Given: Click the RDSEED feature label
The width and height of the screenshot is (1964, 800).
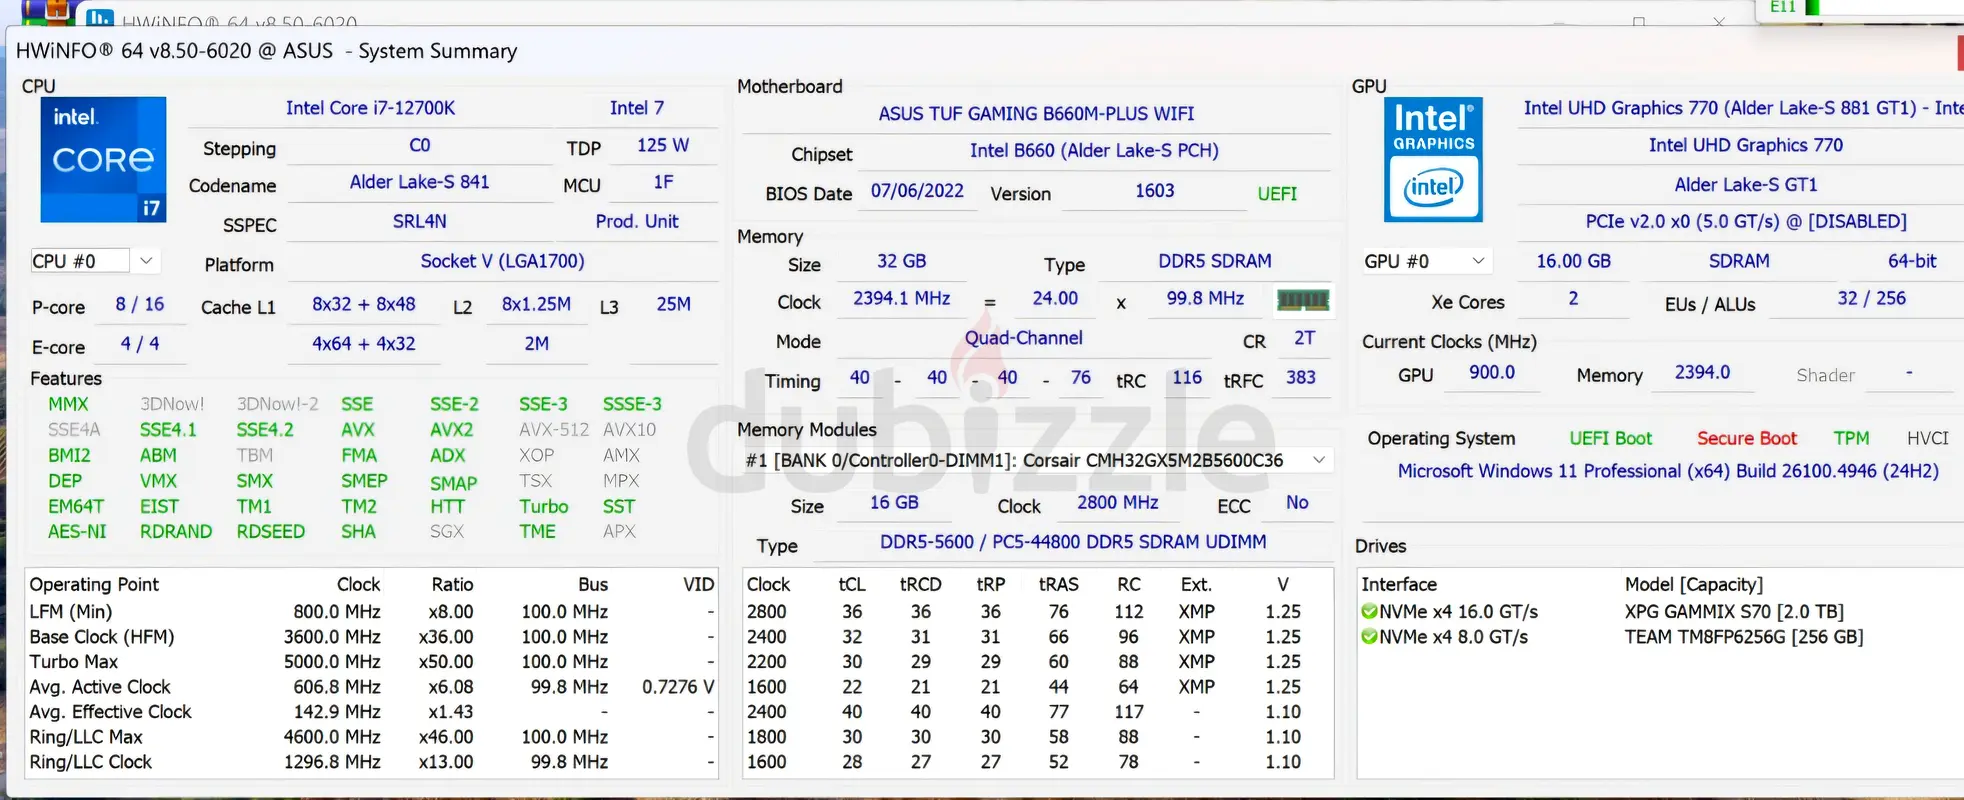Looking at the screenshot, I should (x=271, y=532).
